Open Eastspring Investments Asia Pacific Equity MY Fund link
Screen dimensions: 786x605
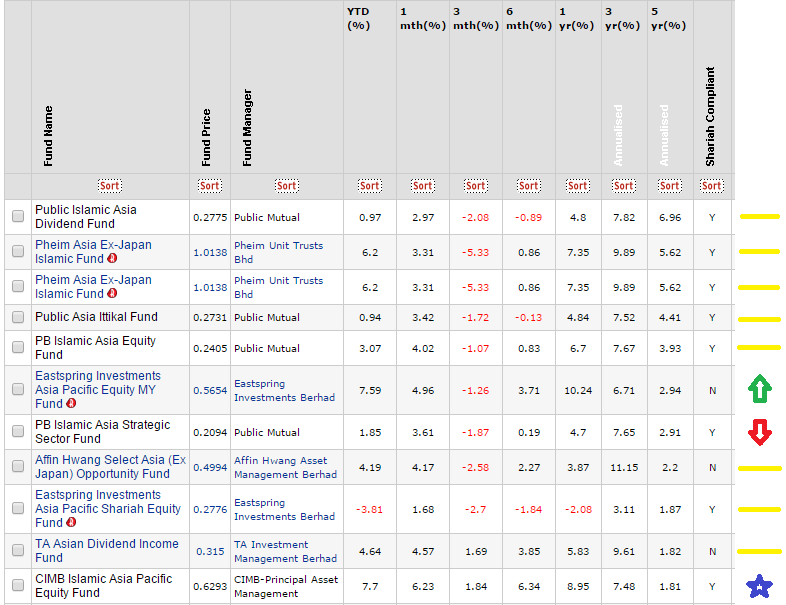98,389
